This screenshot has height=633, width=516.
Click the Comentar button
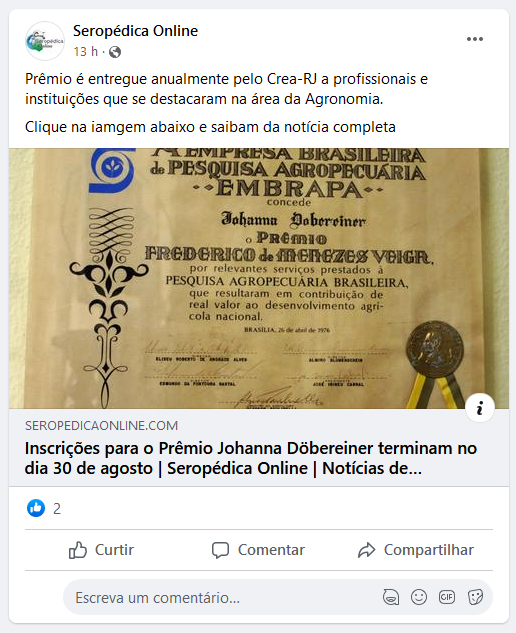click(259, 550)
